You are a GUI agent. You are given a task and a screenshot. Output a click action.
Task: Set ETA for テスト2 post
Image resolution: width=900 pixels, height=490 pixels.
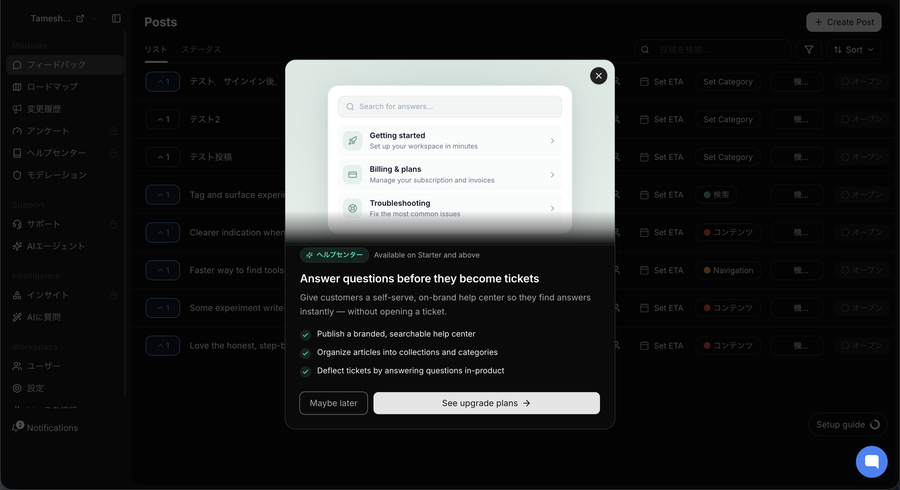662,119
